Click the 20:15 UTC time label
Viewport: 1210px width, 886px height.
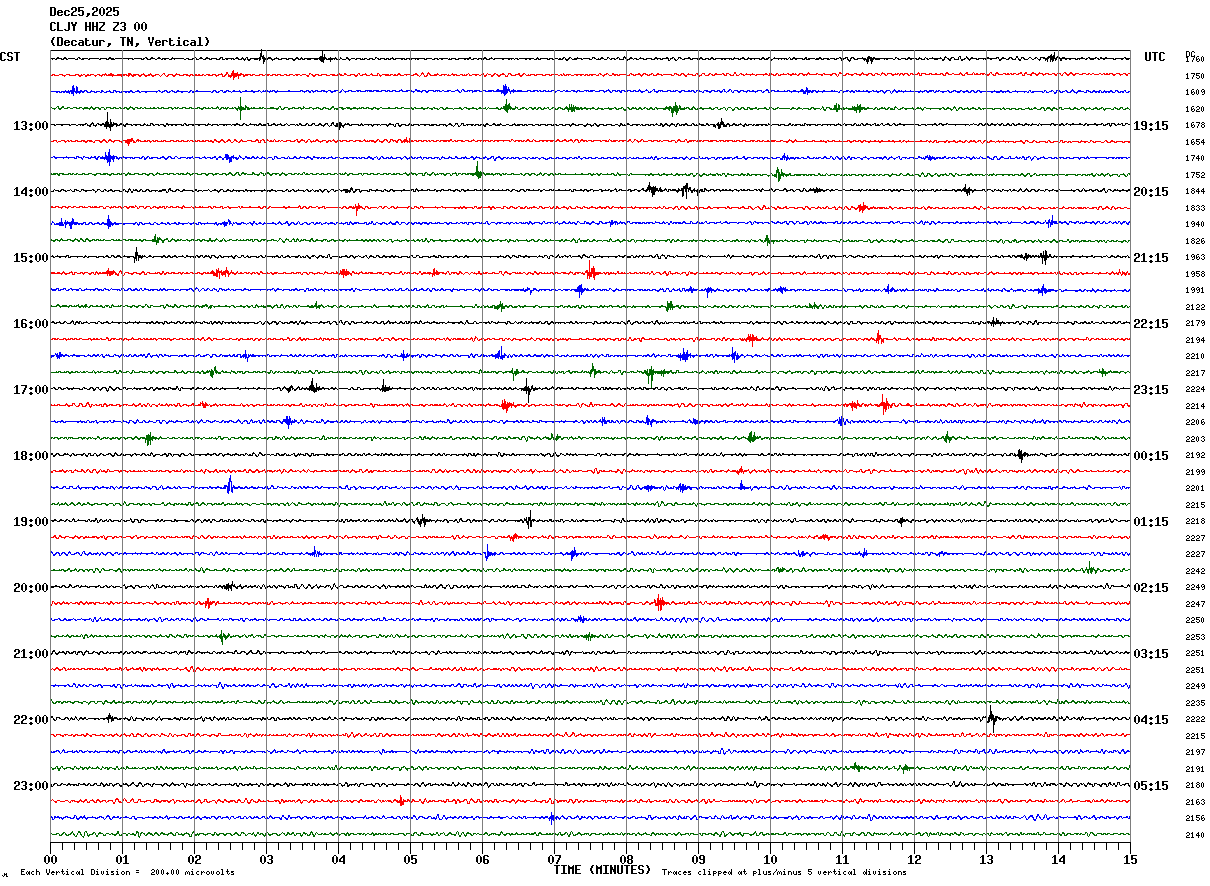[1150, 192]
